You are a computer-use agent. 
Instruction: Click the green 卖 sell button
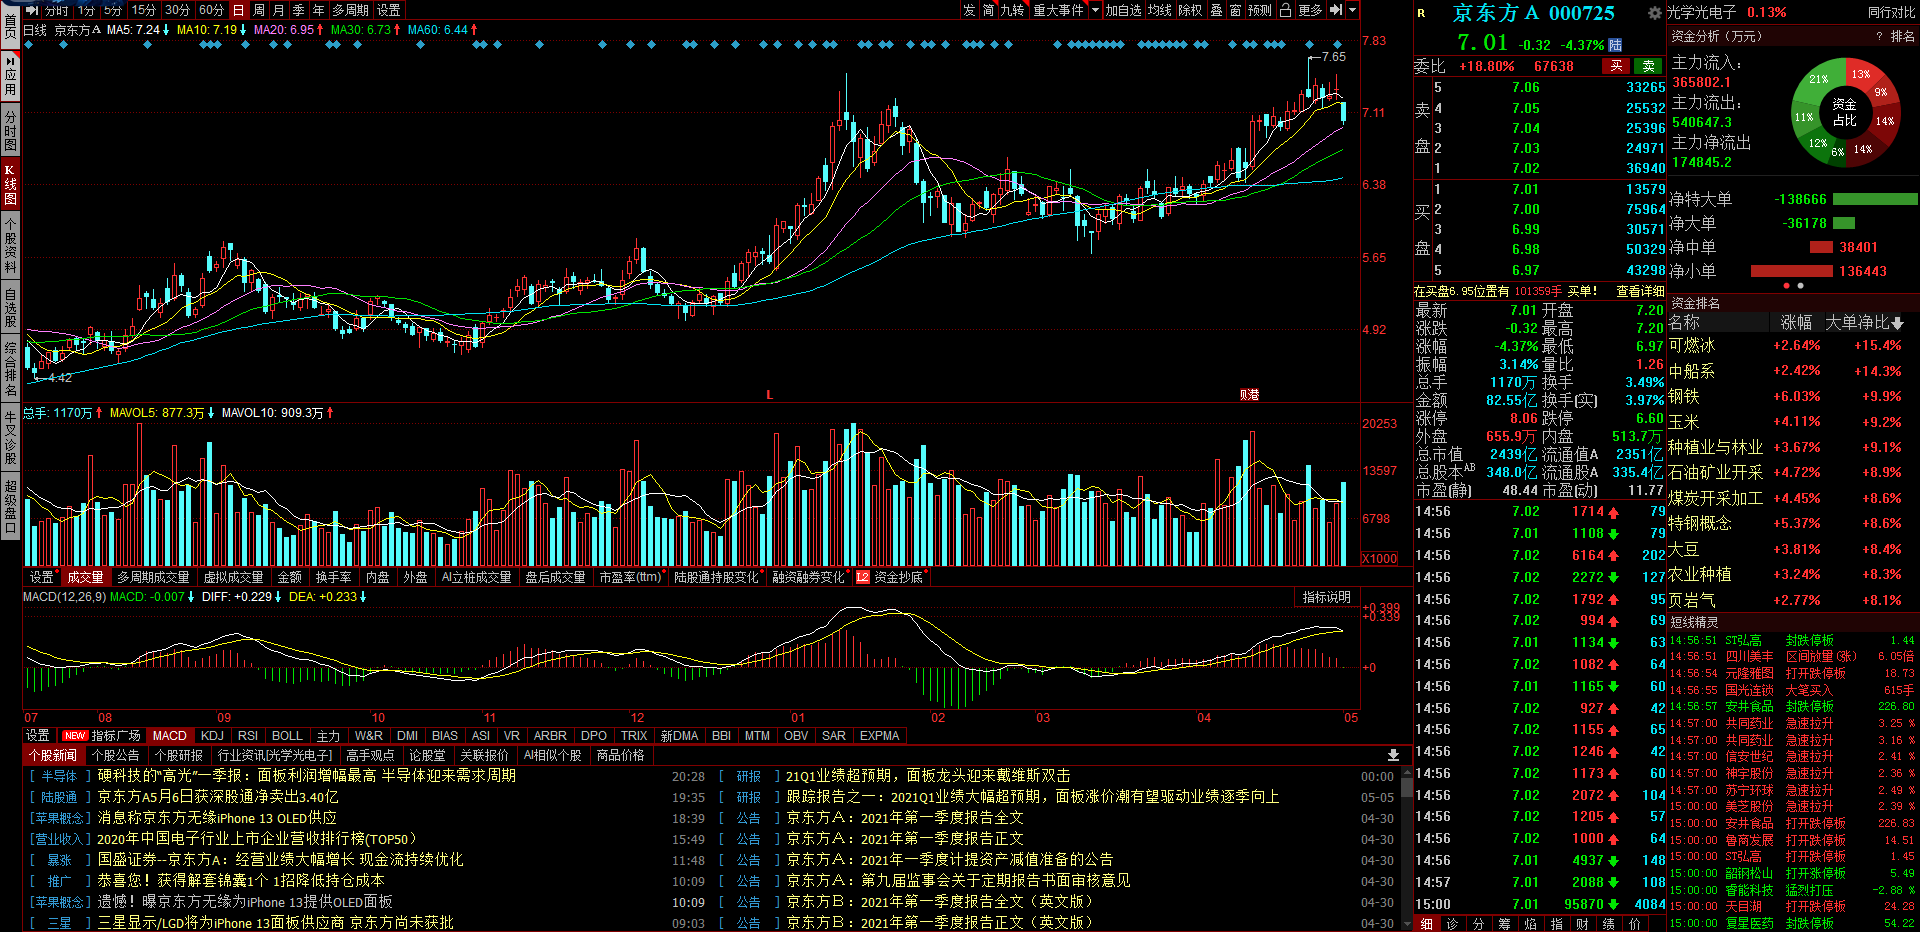pyautogui.click(x=1649, y=66)
